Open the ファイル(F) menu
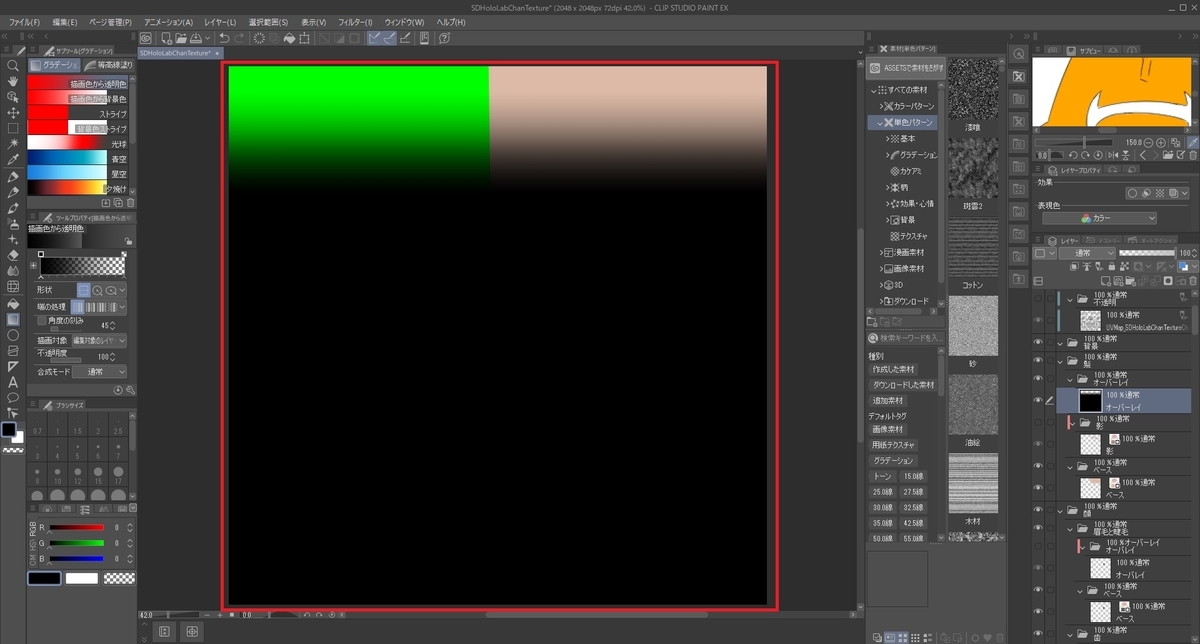 point(24,22)
